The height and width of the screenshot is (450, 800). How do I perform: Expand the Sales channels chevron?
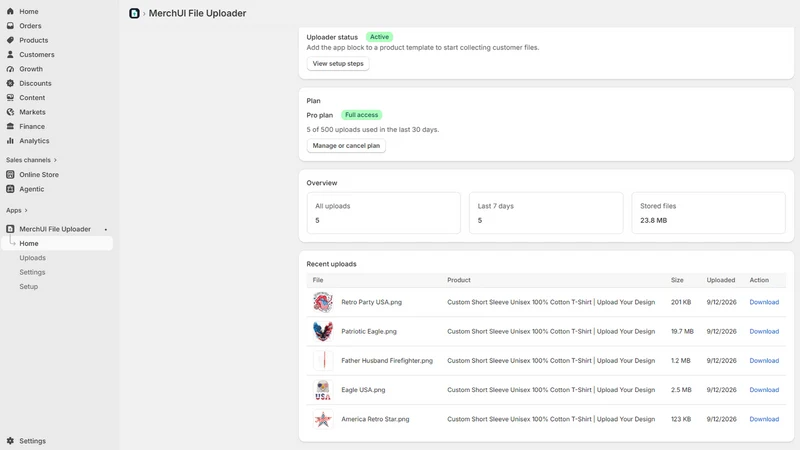55,160
